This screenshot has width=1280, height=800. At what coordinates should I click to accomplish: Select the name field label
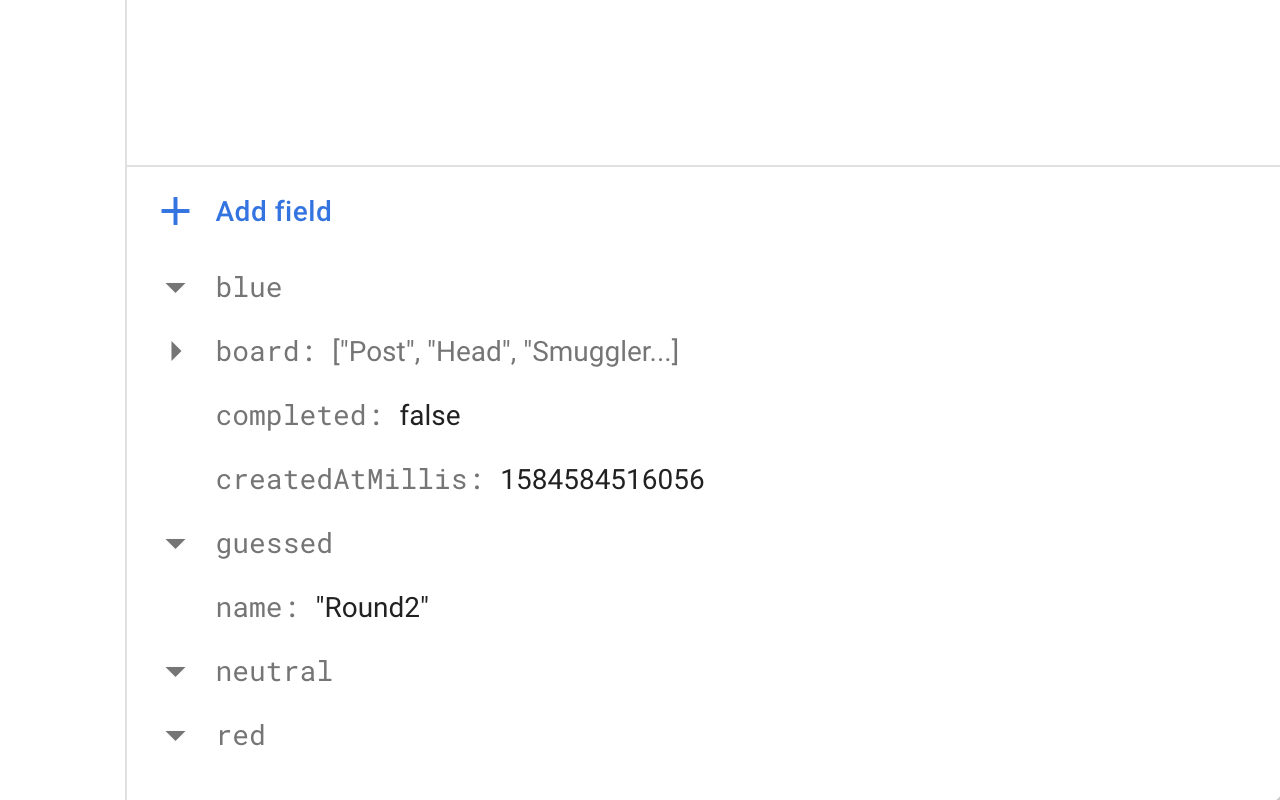coord(249,607)
